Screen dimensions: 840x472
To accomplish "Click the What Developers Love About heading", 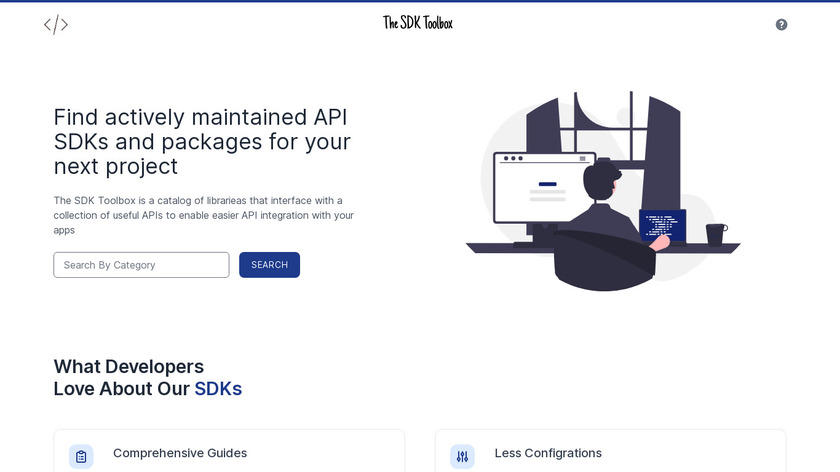I will pyautogui.click(x=148, y=378).
